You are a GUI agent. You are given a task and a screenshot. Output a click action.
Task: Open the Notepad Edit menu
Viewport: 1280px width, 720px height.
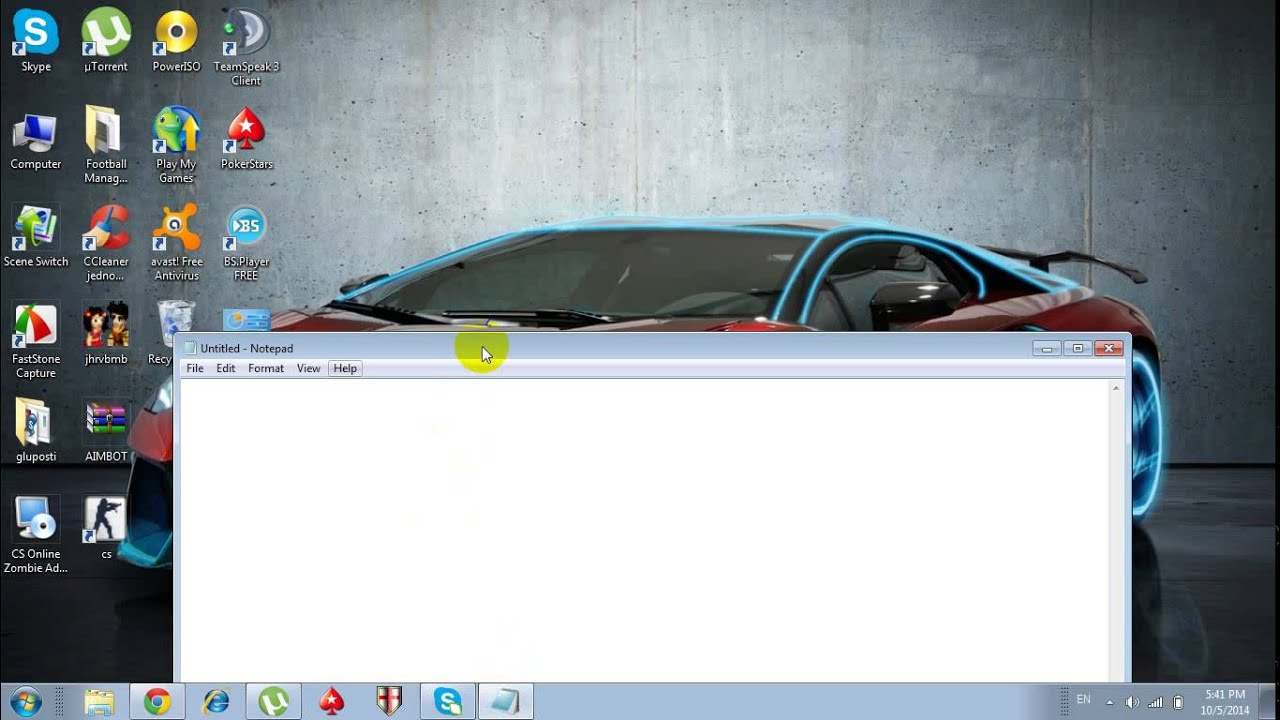coord(226,368)
